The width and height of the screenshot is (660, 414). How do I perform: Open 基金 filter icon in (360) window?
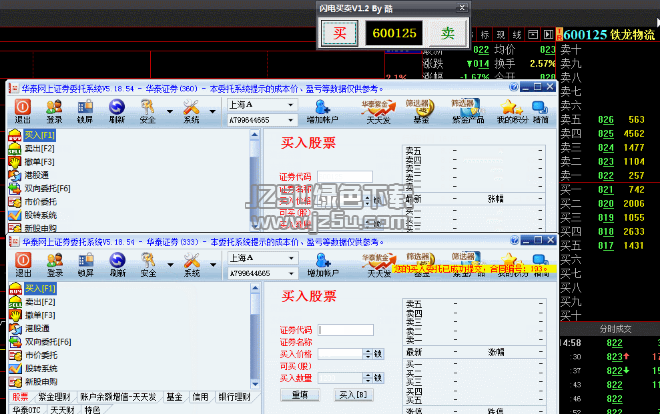(x=420, y=111)
